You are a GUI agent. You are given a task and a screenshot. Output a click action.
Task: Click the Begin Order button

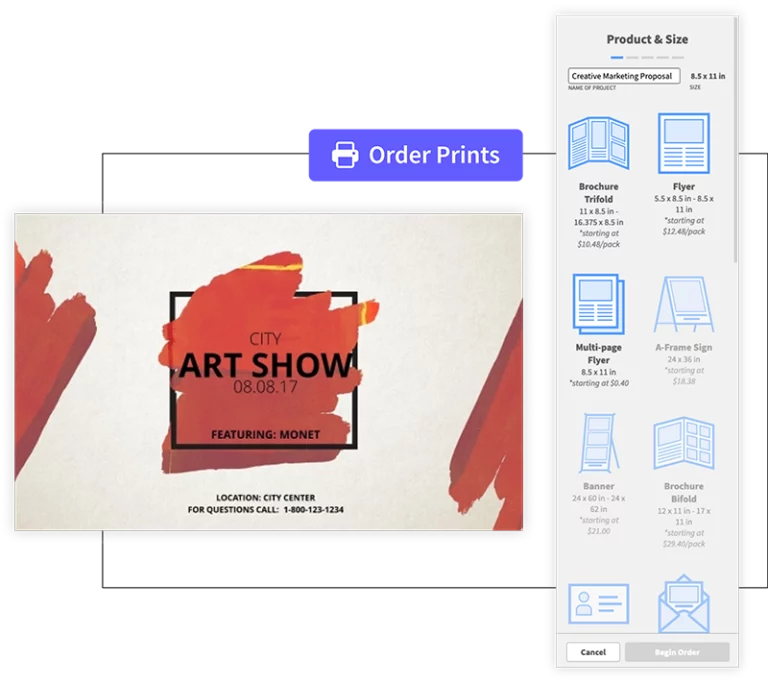677,652
